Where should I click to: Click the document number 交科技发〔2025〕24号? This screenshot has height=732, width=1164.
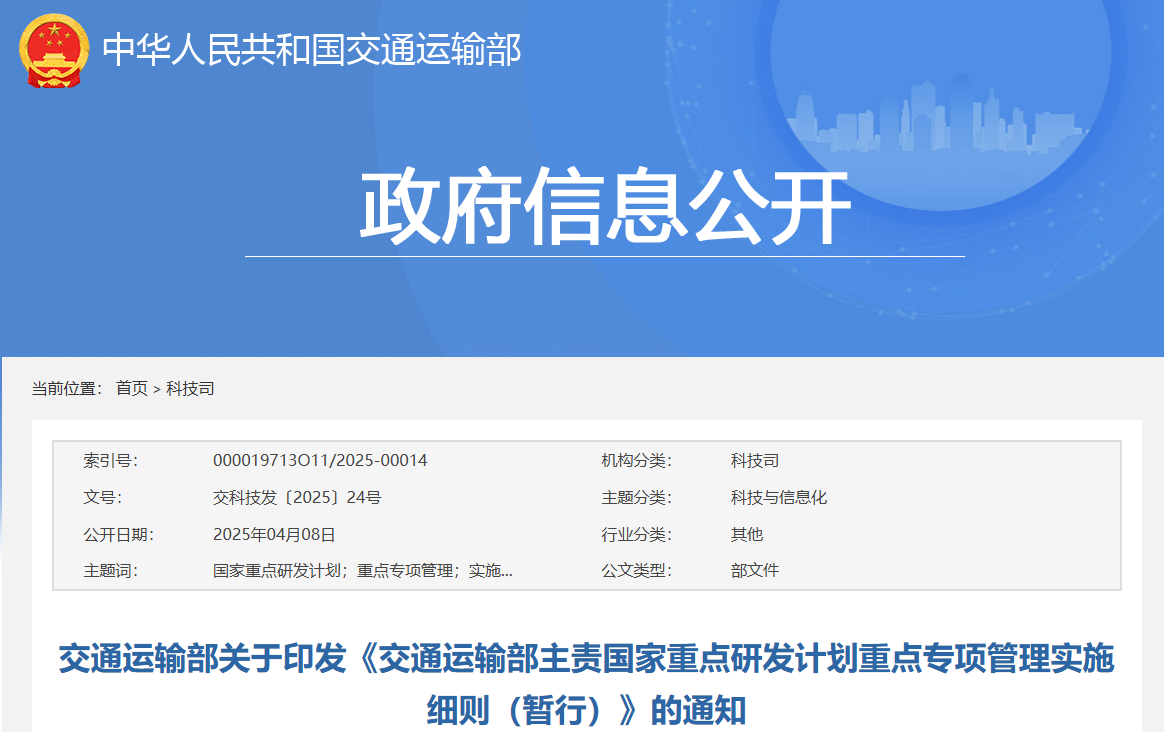pyautogui.click(x=297, y=497)
